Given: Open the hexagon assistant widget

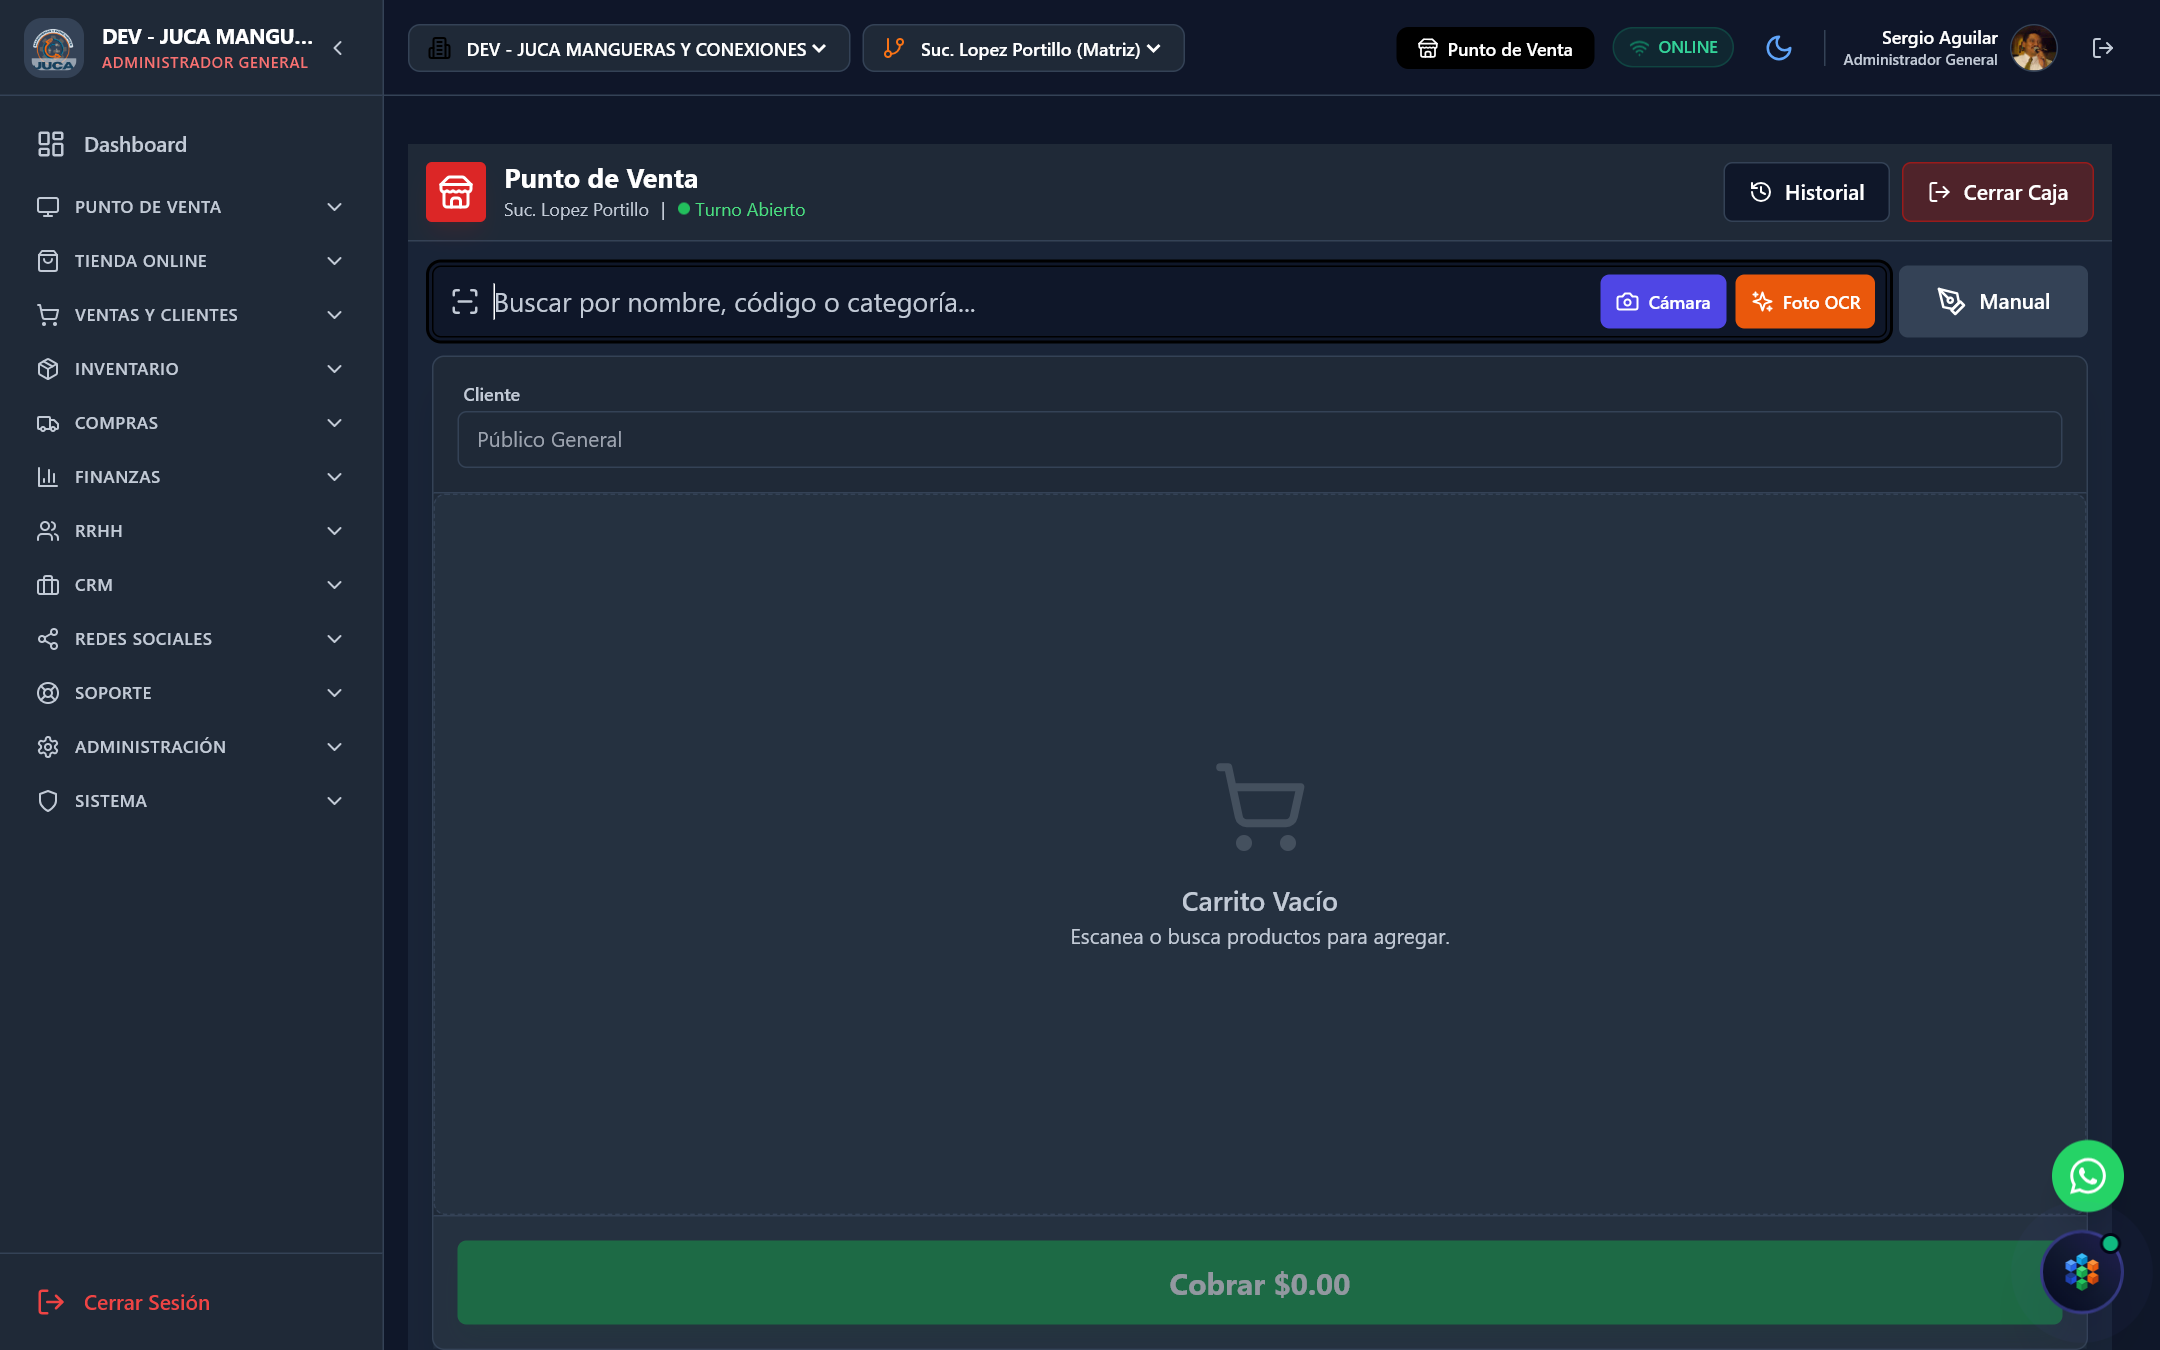Looking at the screenshot, I should point(2081,1272).
